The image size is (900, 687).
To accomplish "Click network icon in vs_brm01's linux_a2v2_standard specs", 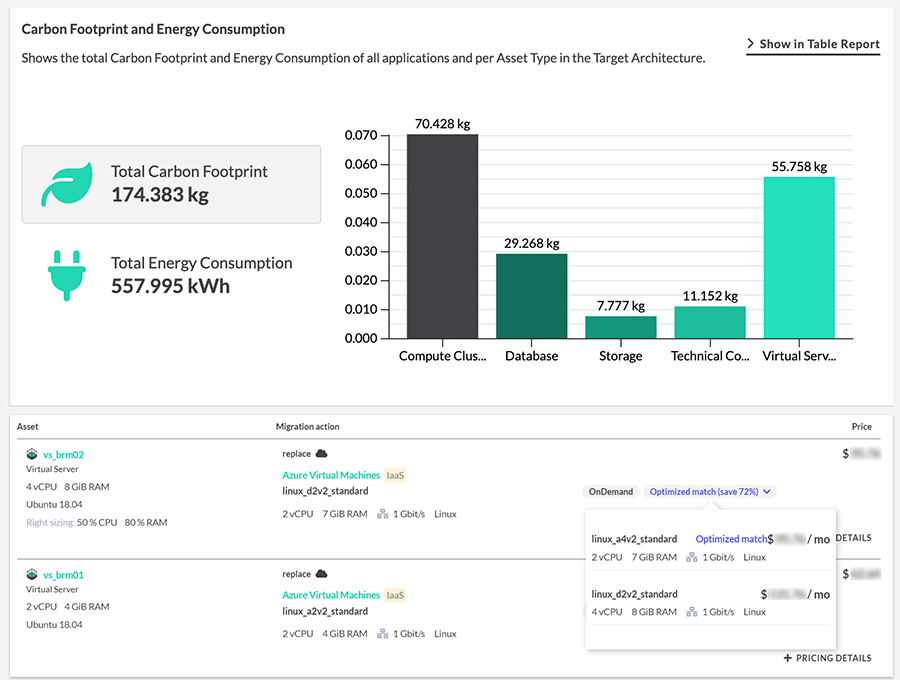I will pos(382,634).
